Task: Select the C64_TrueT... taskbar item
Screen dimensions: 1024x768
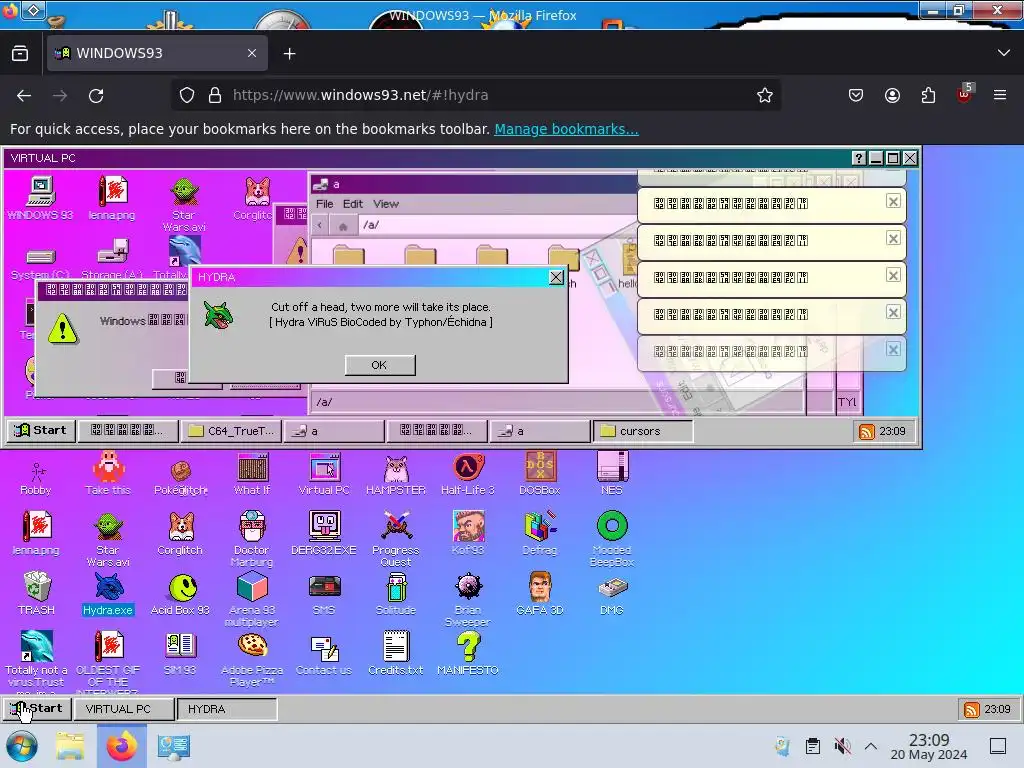Action: coord(231,431)
